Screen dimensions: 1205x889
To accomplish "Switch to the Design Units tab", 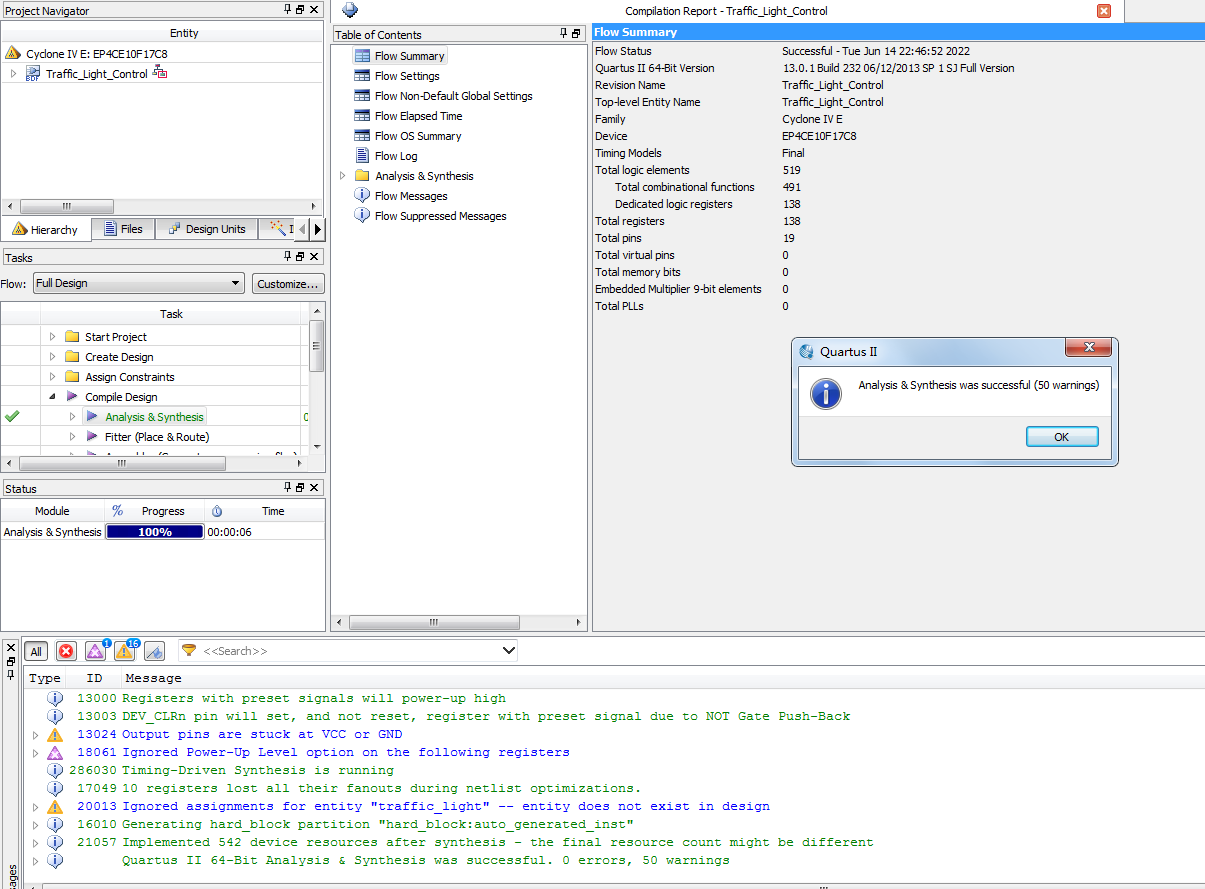I will (207, 229).
